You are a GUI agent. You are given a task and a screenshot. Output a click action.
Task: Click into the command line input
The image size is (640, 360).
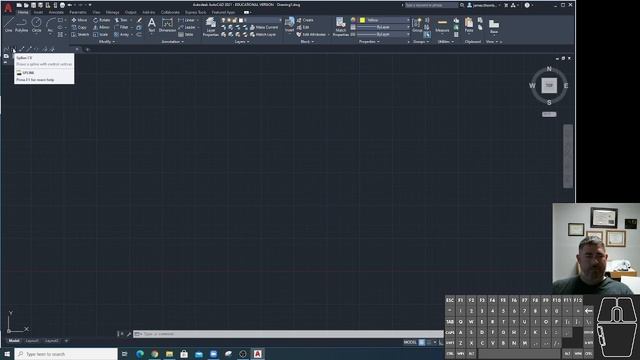coord(288,334)
